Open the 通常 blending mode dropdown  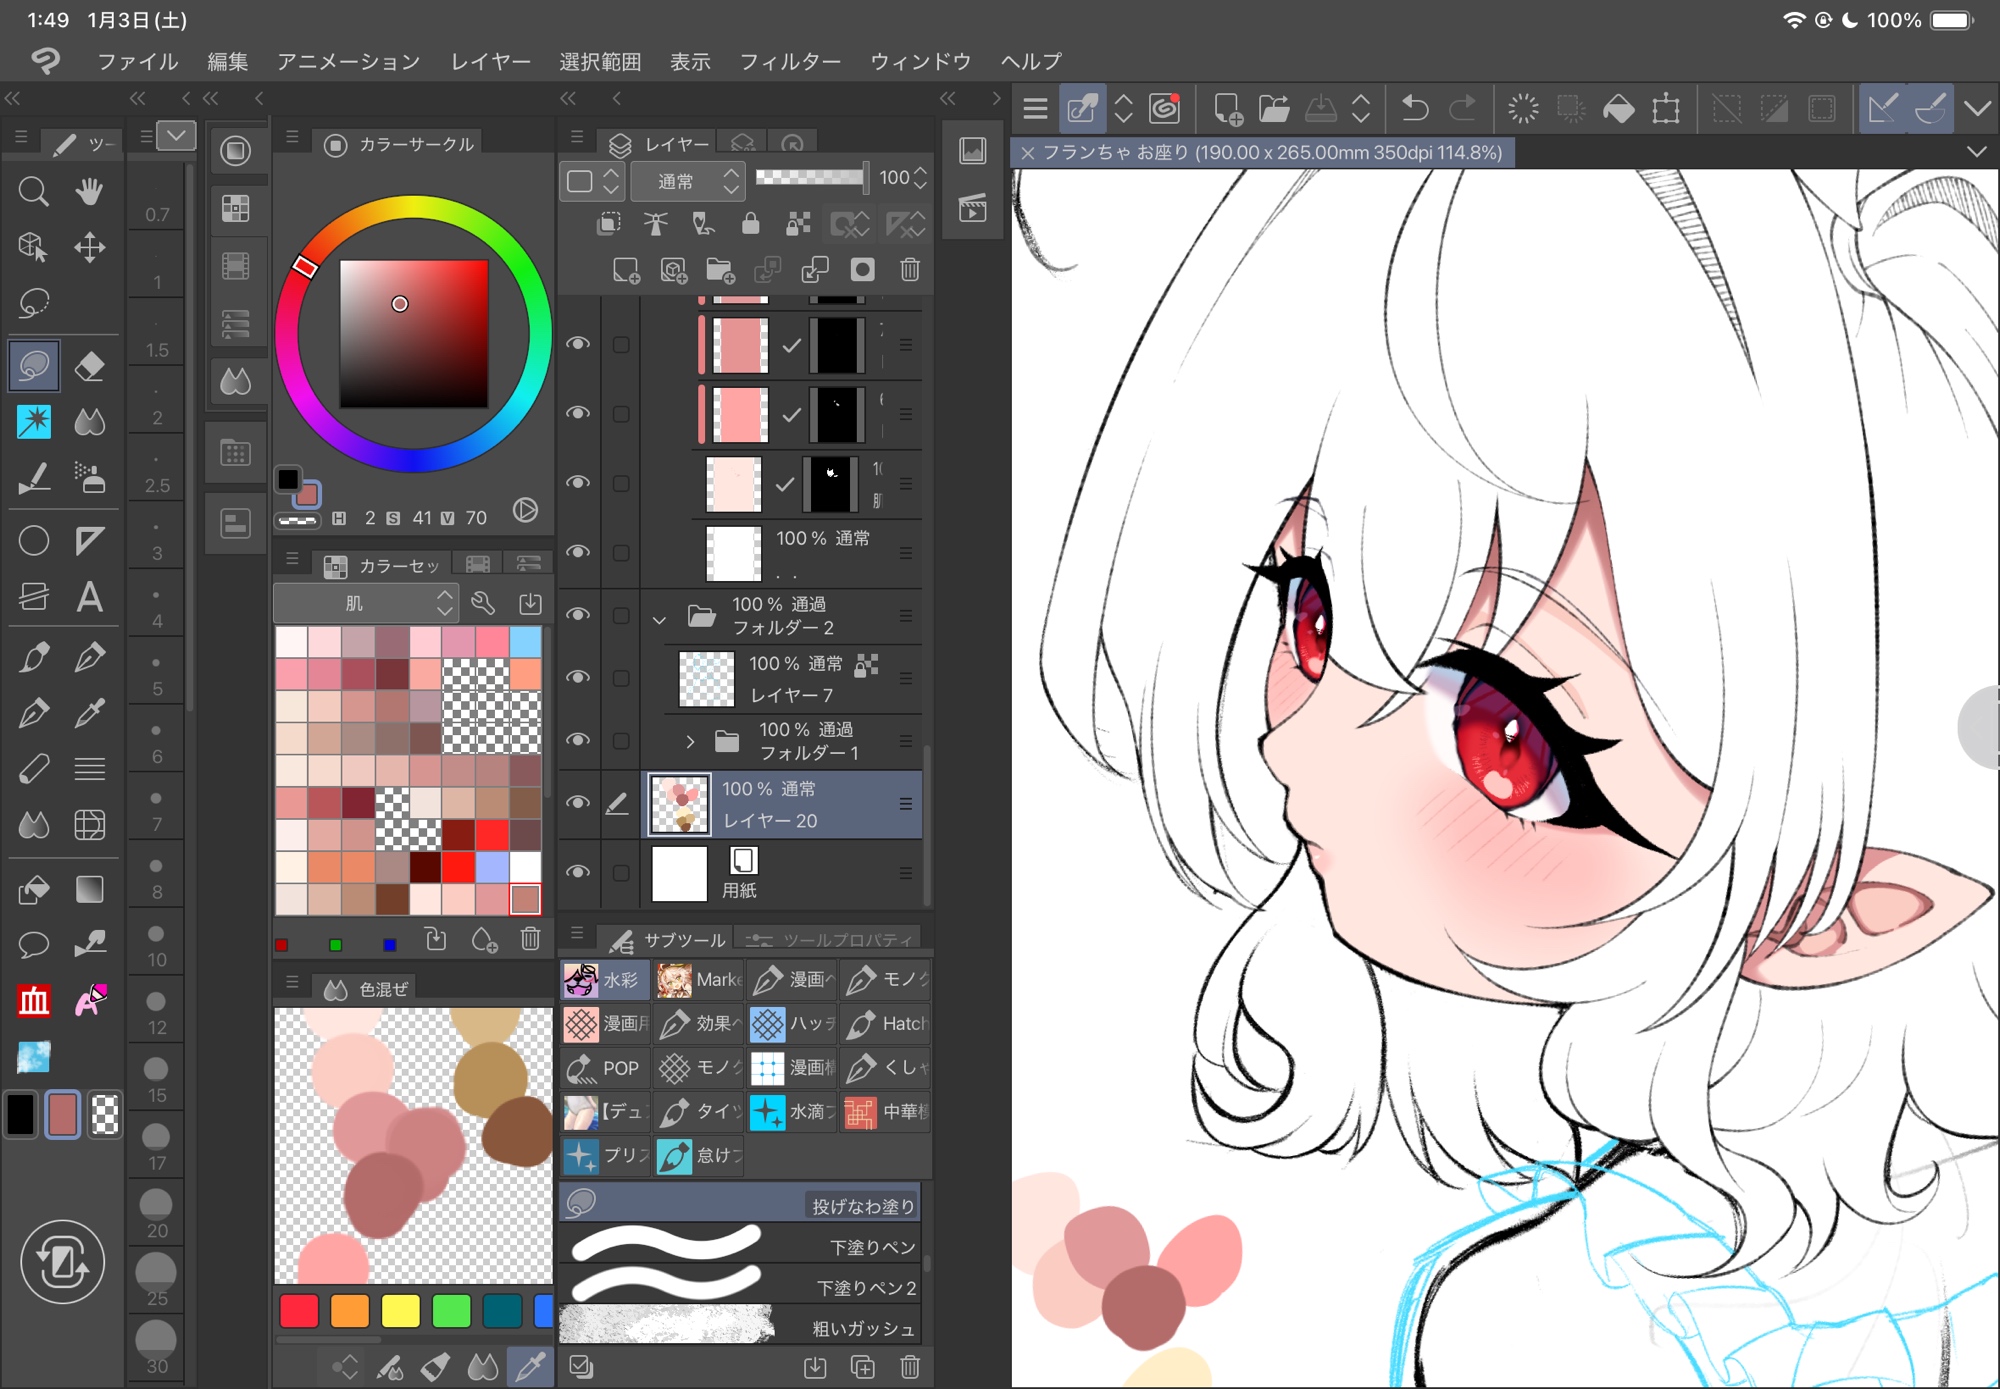(688, 181)
